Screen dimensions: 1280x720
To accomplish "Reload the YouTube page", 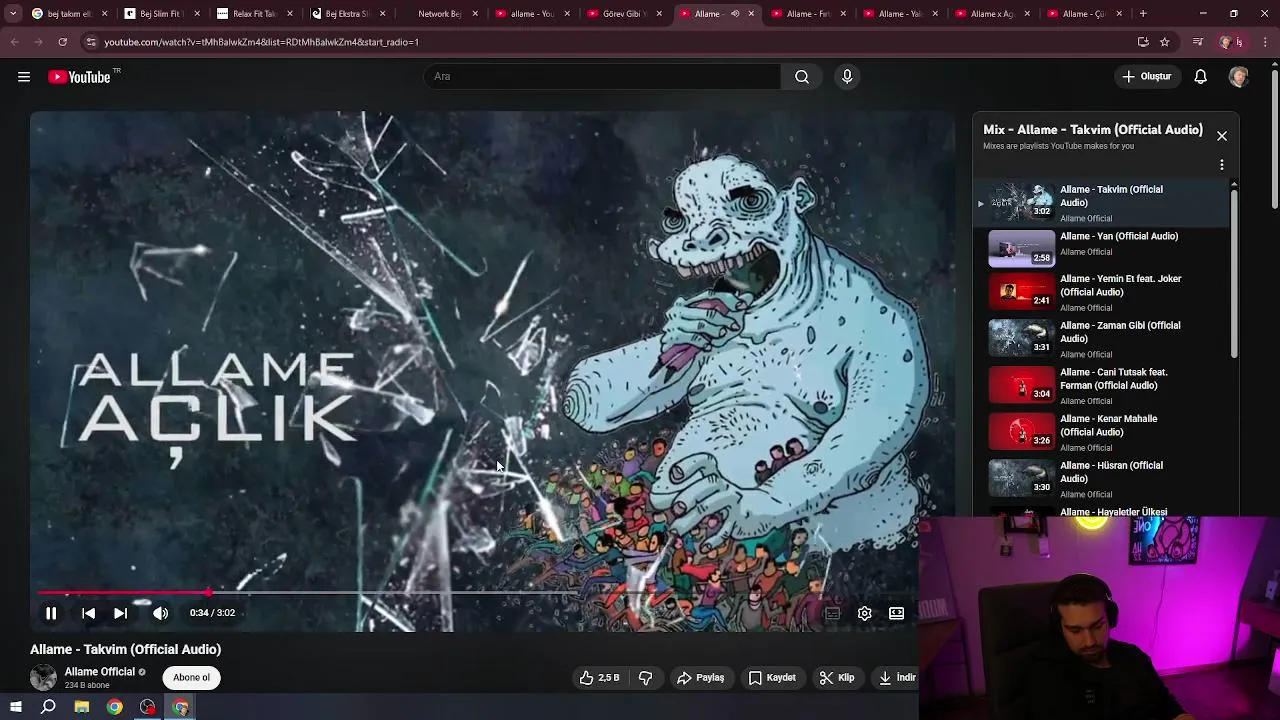I will (x=62, y=42).
